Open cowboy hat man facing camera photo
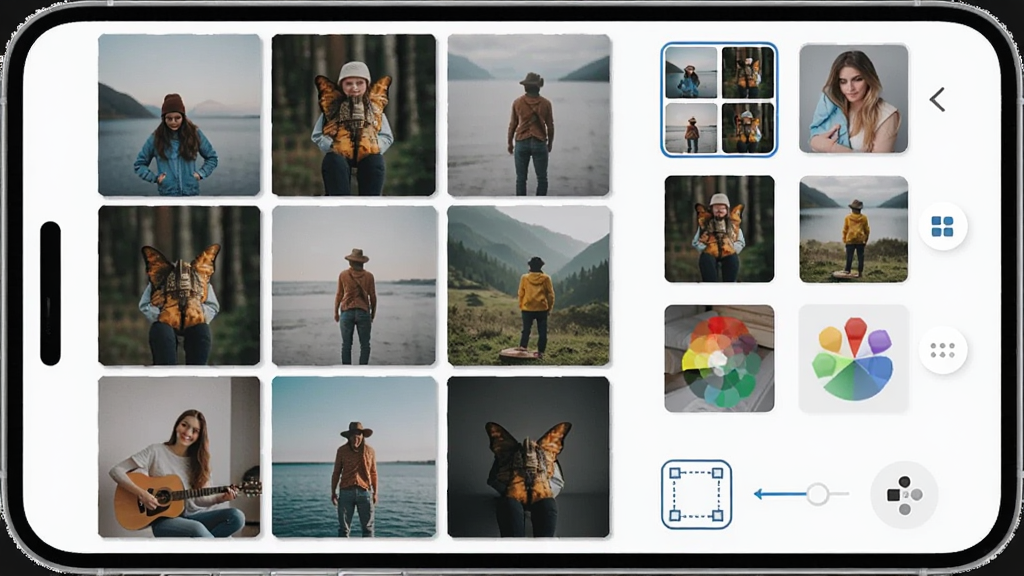Image resolution: width=1024 pixels, height=576 pixels. (x=353, y=457)
